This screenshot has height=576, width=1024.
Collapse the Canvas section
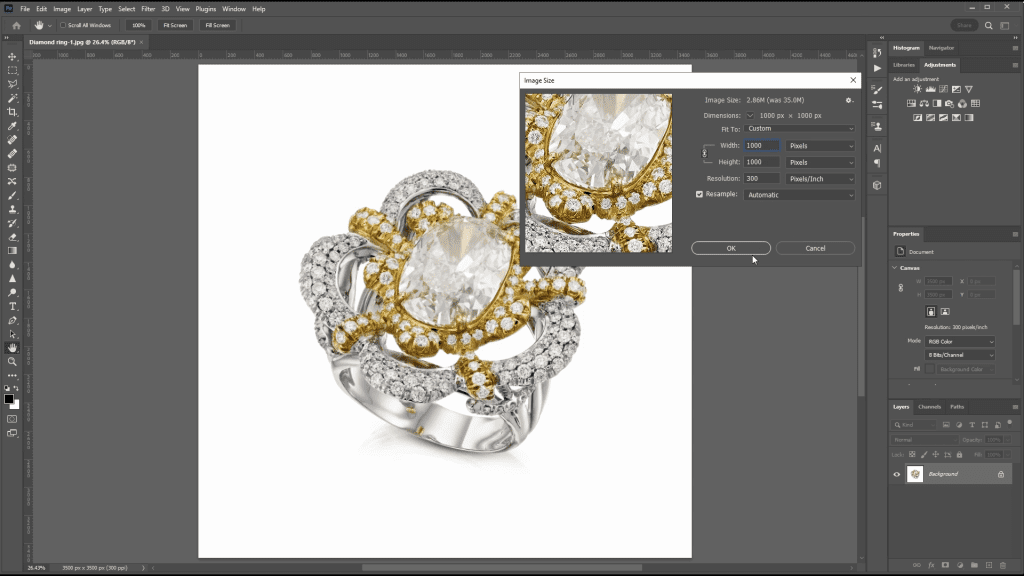(x=895, y=268)
